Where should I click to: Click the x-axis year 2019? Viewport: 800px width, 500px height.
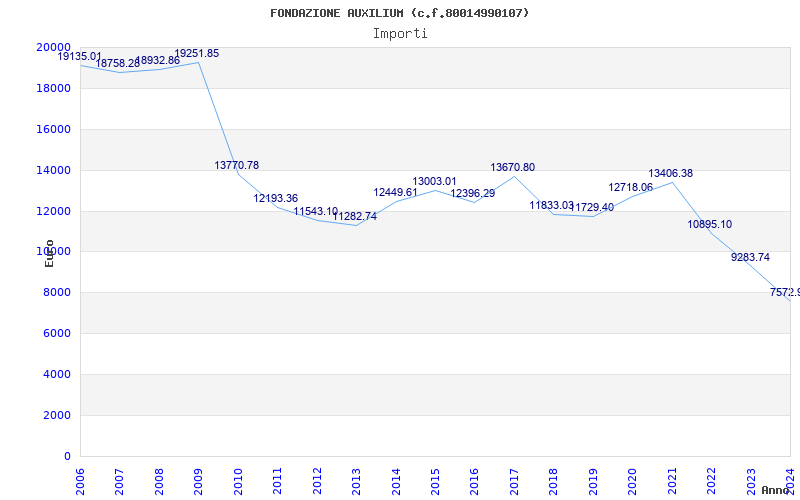(x=593, y=481)
